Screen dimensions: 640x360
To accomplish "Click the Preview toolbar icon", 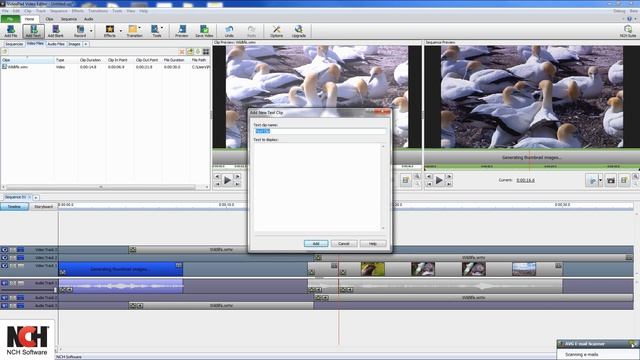I will (182, 31).
